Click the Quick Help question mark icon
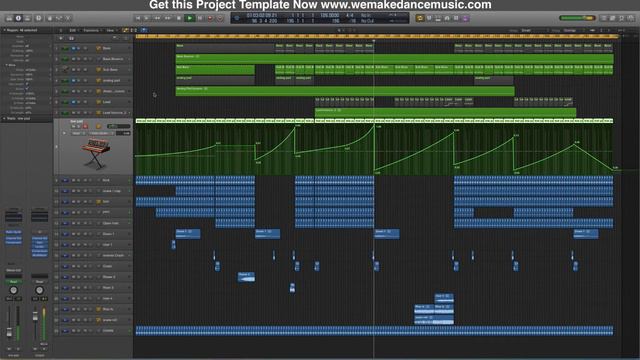Viewport: 640px width, 360px height. (38, 18)
